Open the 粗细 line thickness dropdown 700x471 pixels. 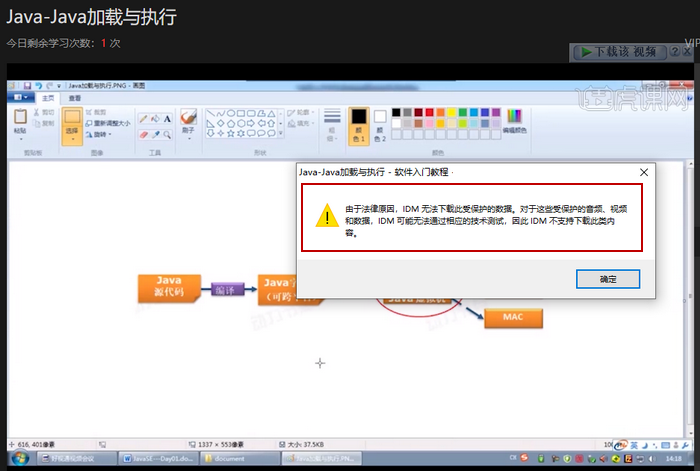tap(332, 125)
